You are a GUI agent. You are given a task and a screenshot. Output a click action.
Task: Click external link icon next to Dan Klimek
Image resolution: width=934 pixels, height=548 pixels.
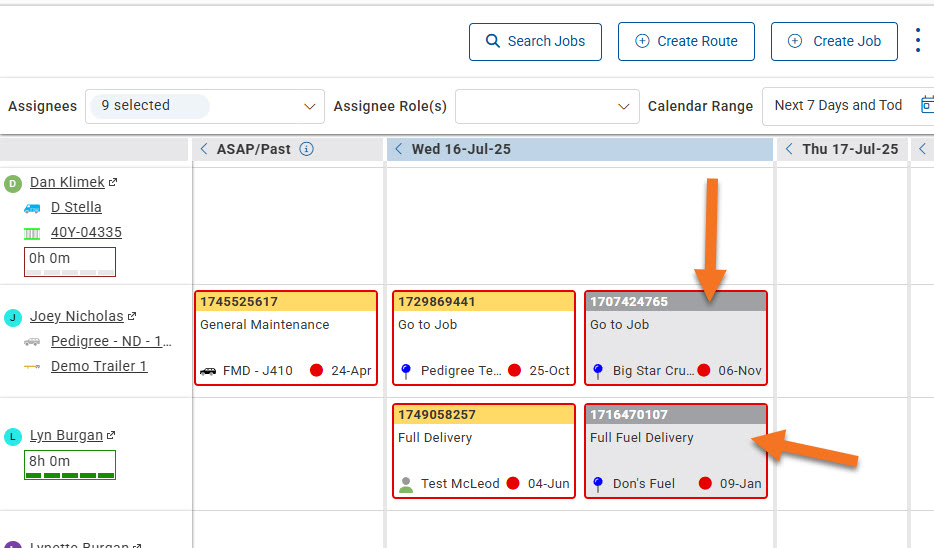tap(113, 182)
